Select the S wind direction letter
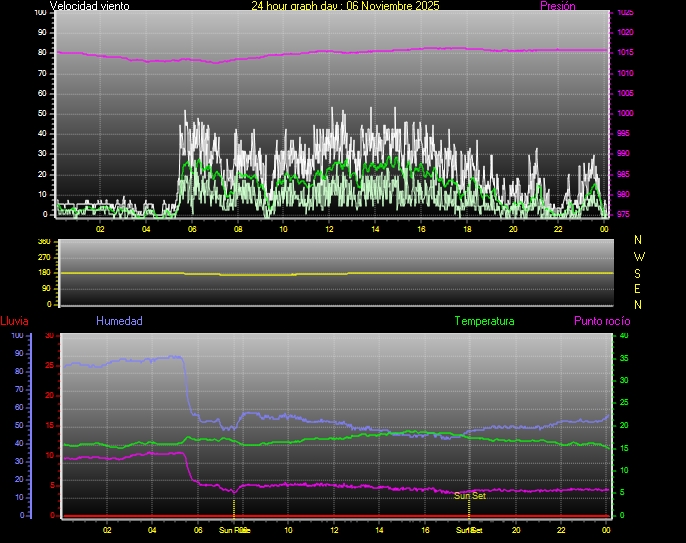The image size is (686, 543). [x=639, y=272]
